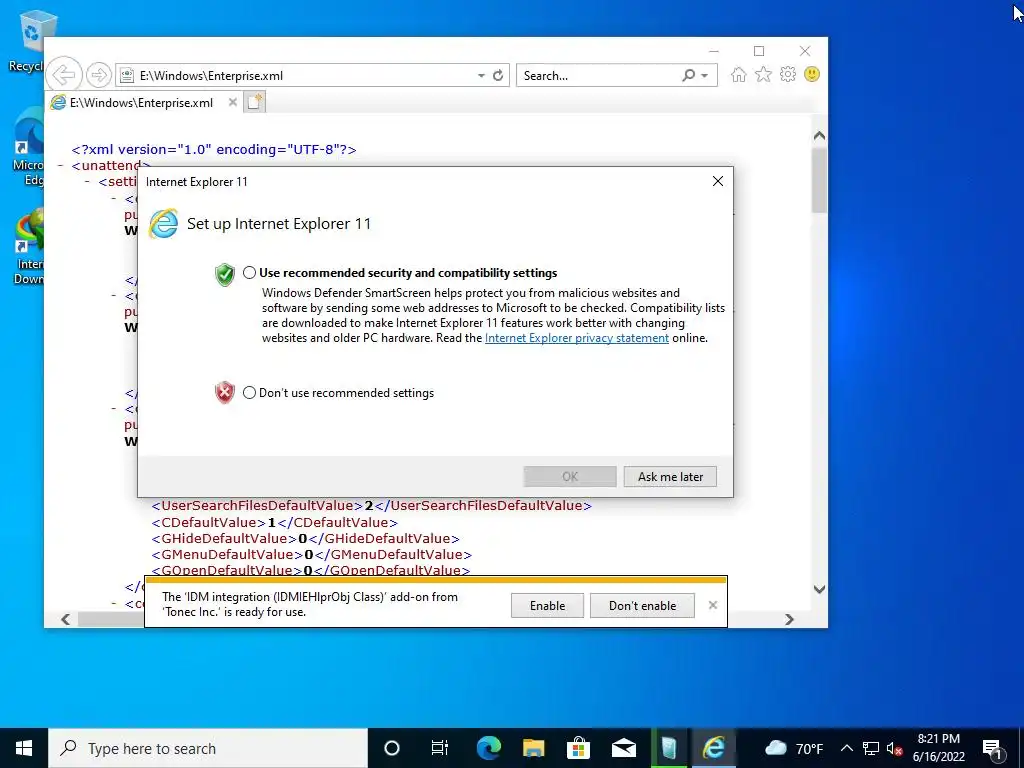This screenshot has height=768, width=1024.
Task: Refresh the Enterprise.xml page
Action: tap(498, 75)
